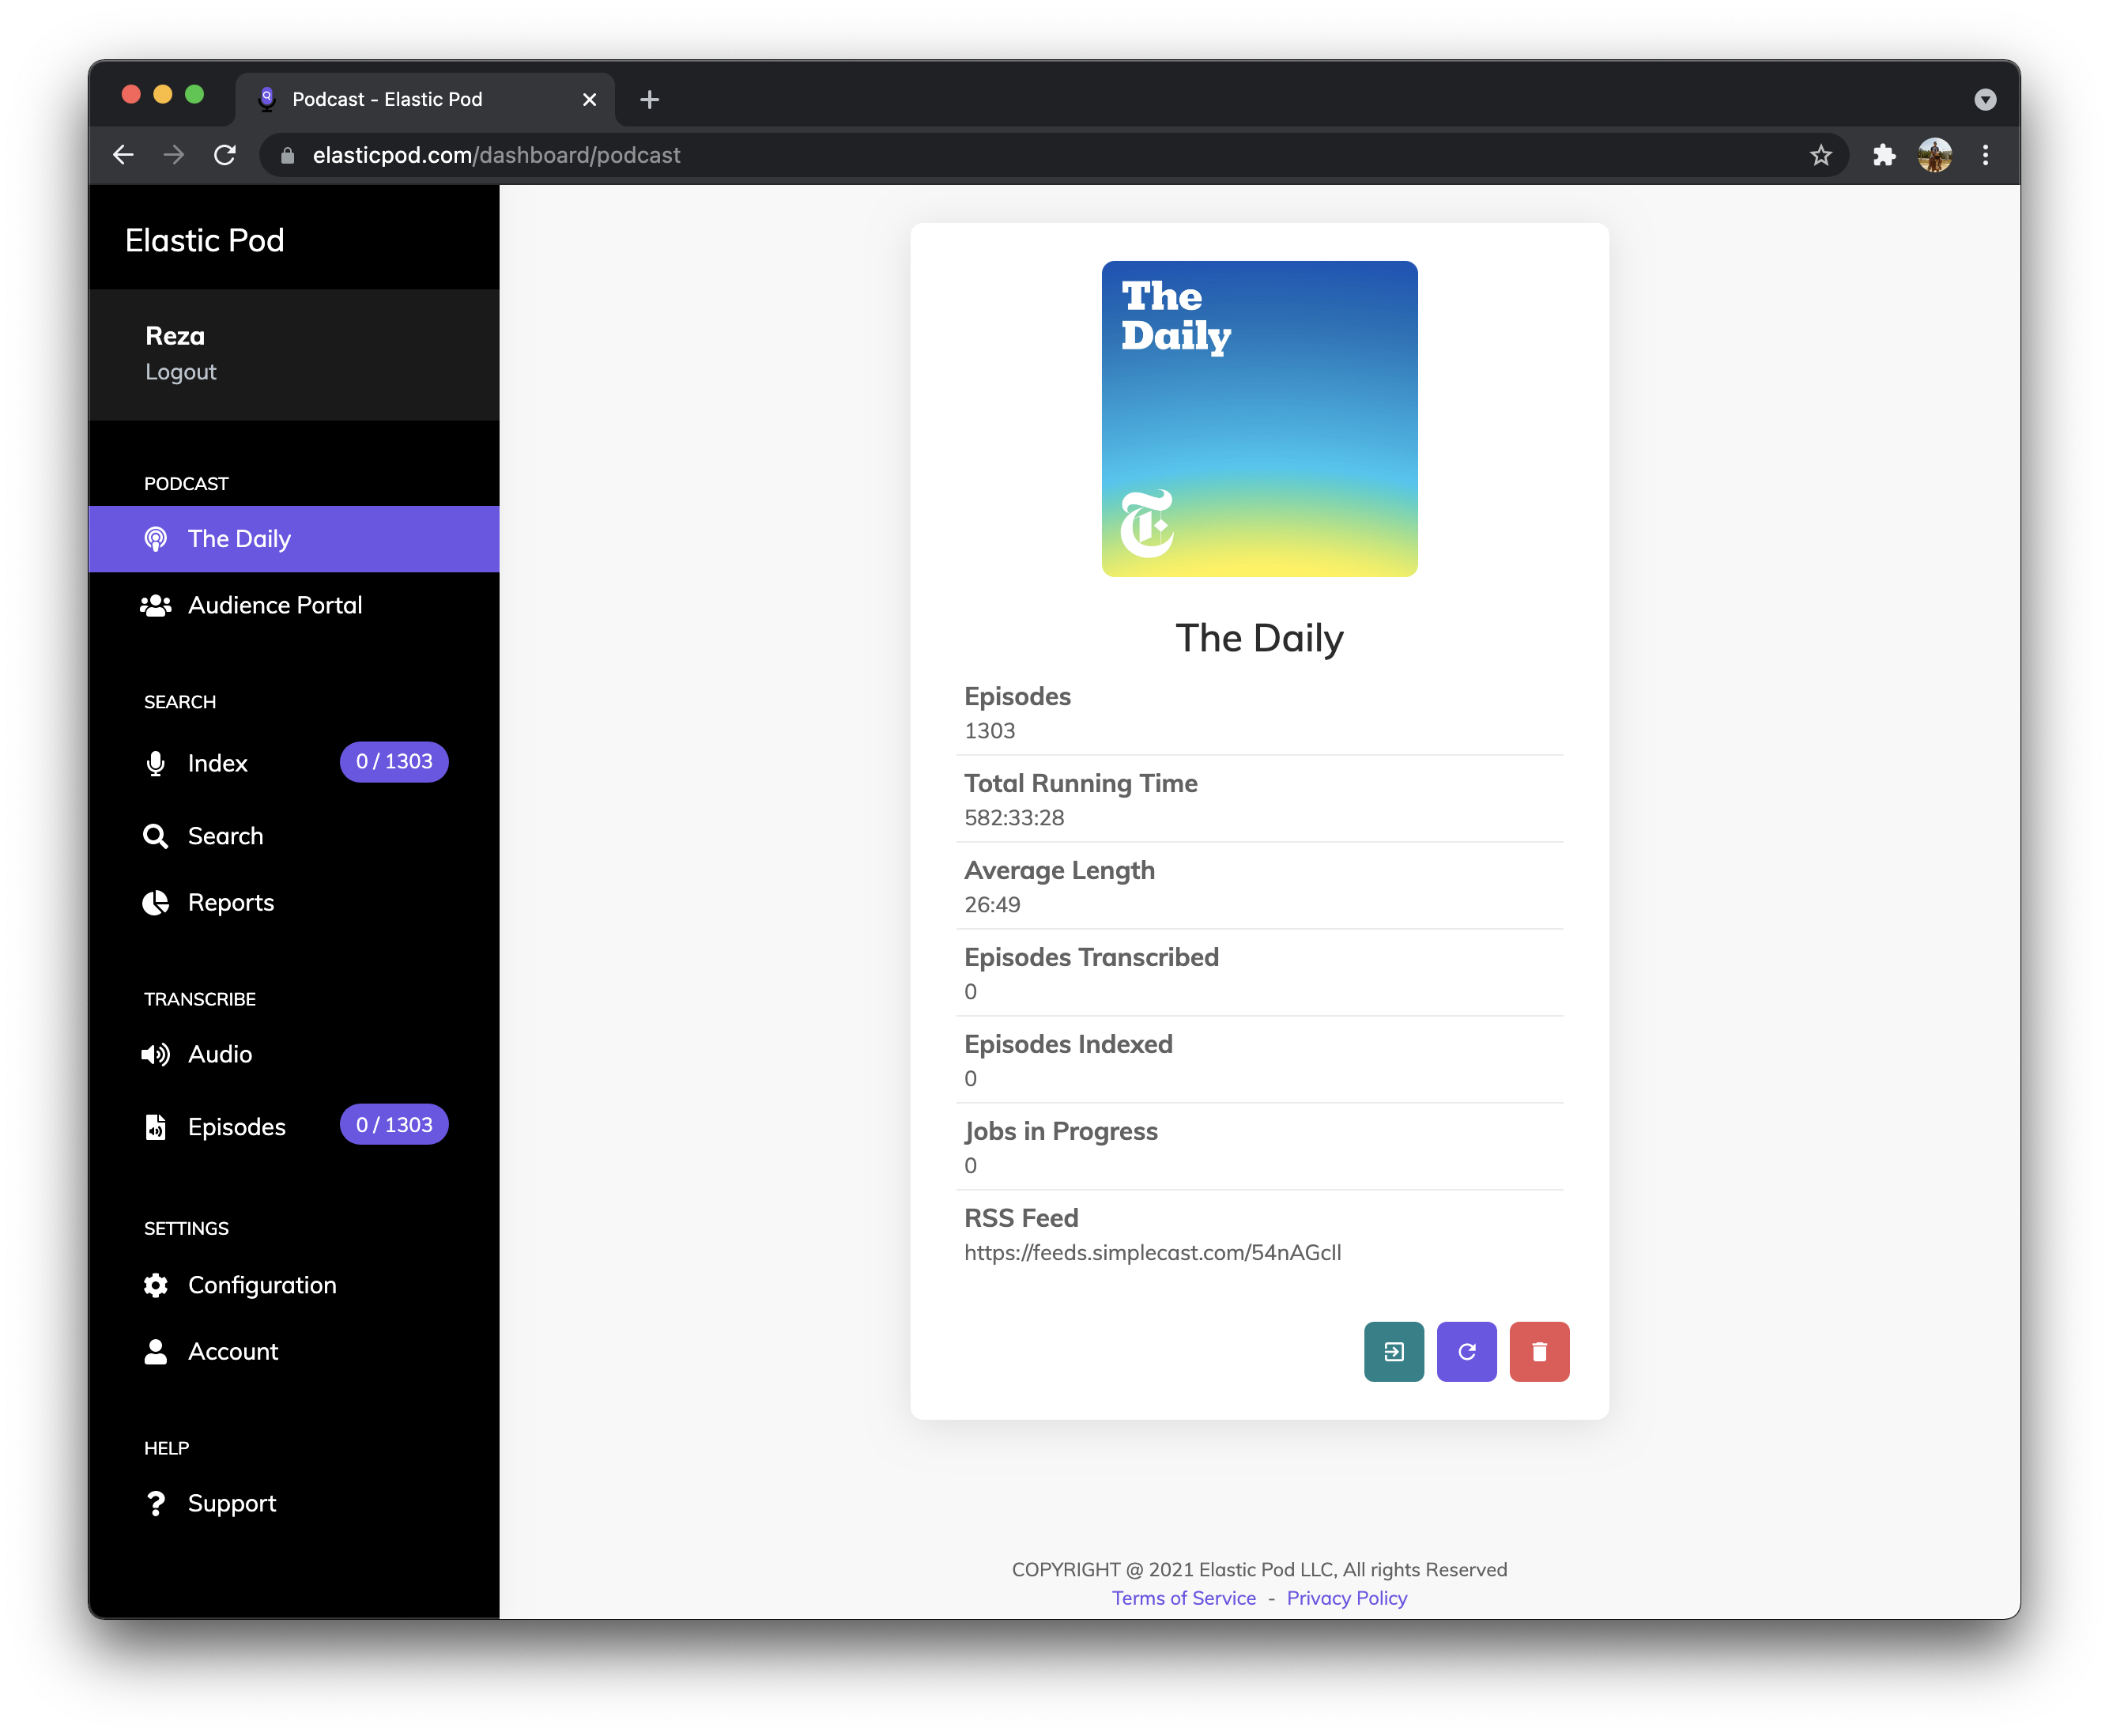The image size is (2109, 1736).
Task: Click the microphone icon beside Index
Action: click(155, 763)
